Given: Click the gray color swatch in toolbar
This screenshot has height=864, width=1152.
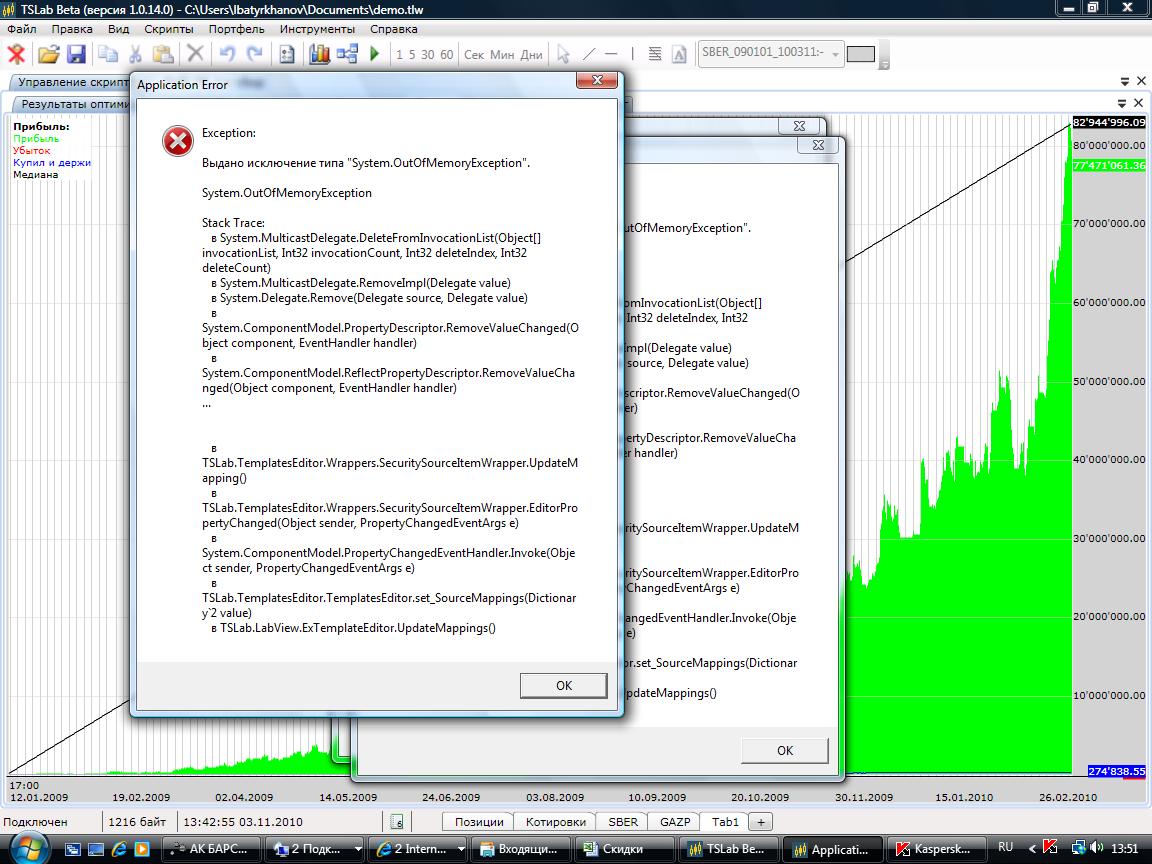Looking at the screenshot, I should click(860, 54).
